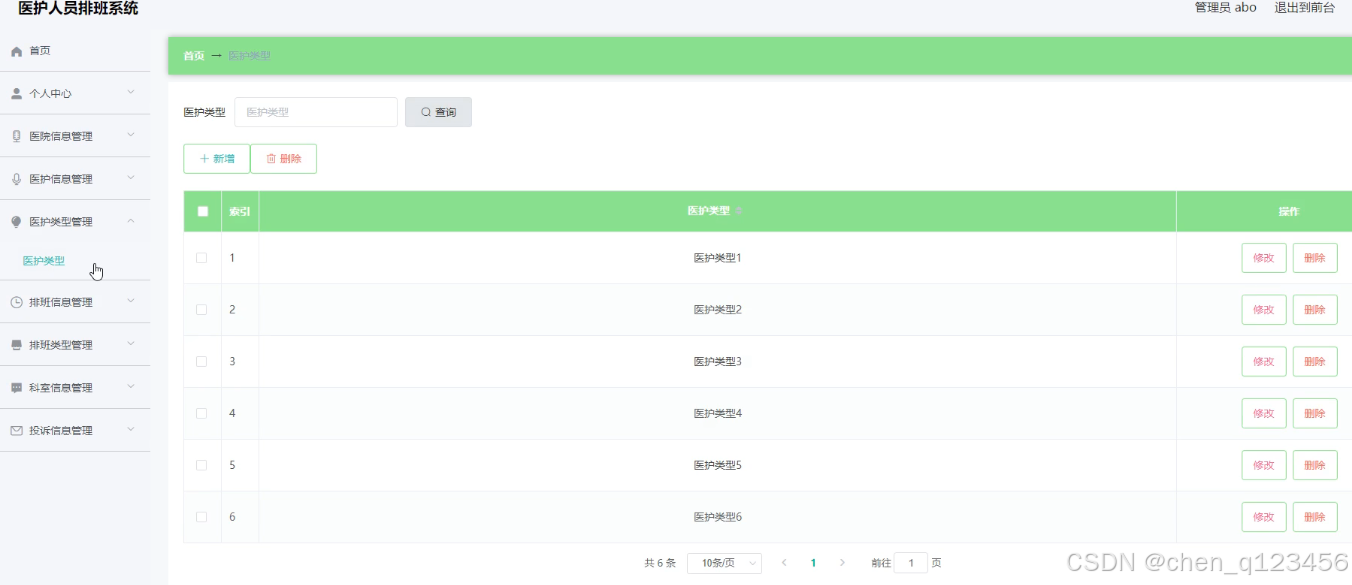Select the 医护类型 submenu item
Image resolution: width=1352 pixels, height=585 pixels.
(75, 261)
